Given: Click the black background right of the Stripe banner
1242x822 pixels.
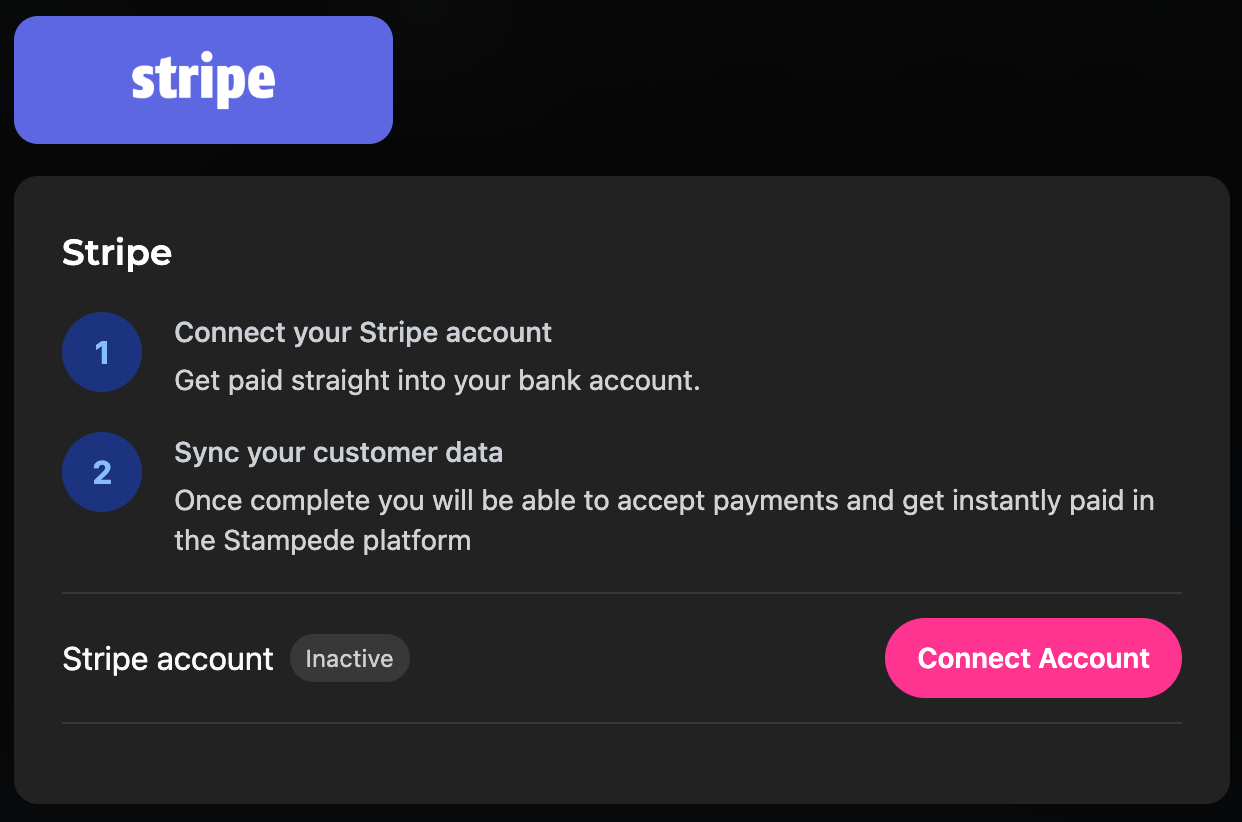Looking at the screenshot, I should click(800, 80).
